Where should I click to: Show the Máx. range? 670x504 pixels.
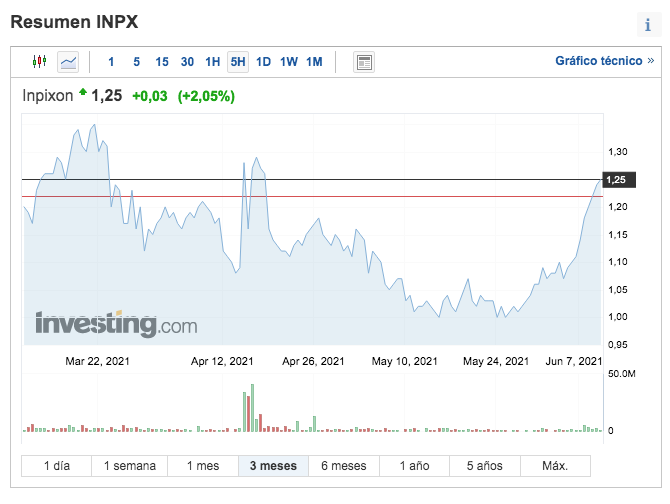pyautogui.click(x=555, y=466)
